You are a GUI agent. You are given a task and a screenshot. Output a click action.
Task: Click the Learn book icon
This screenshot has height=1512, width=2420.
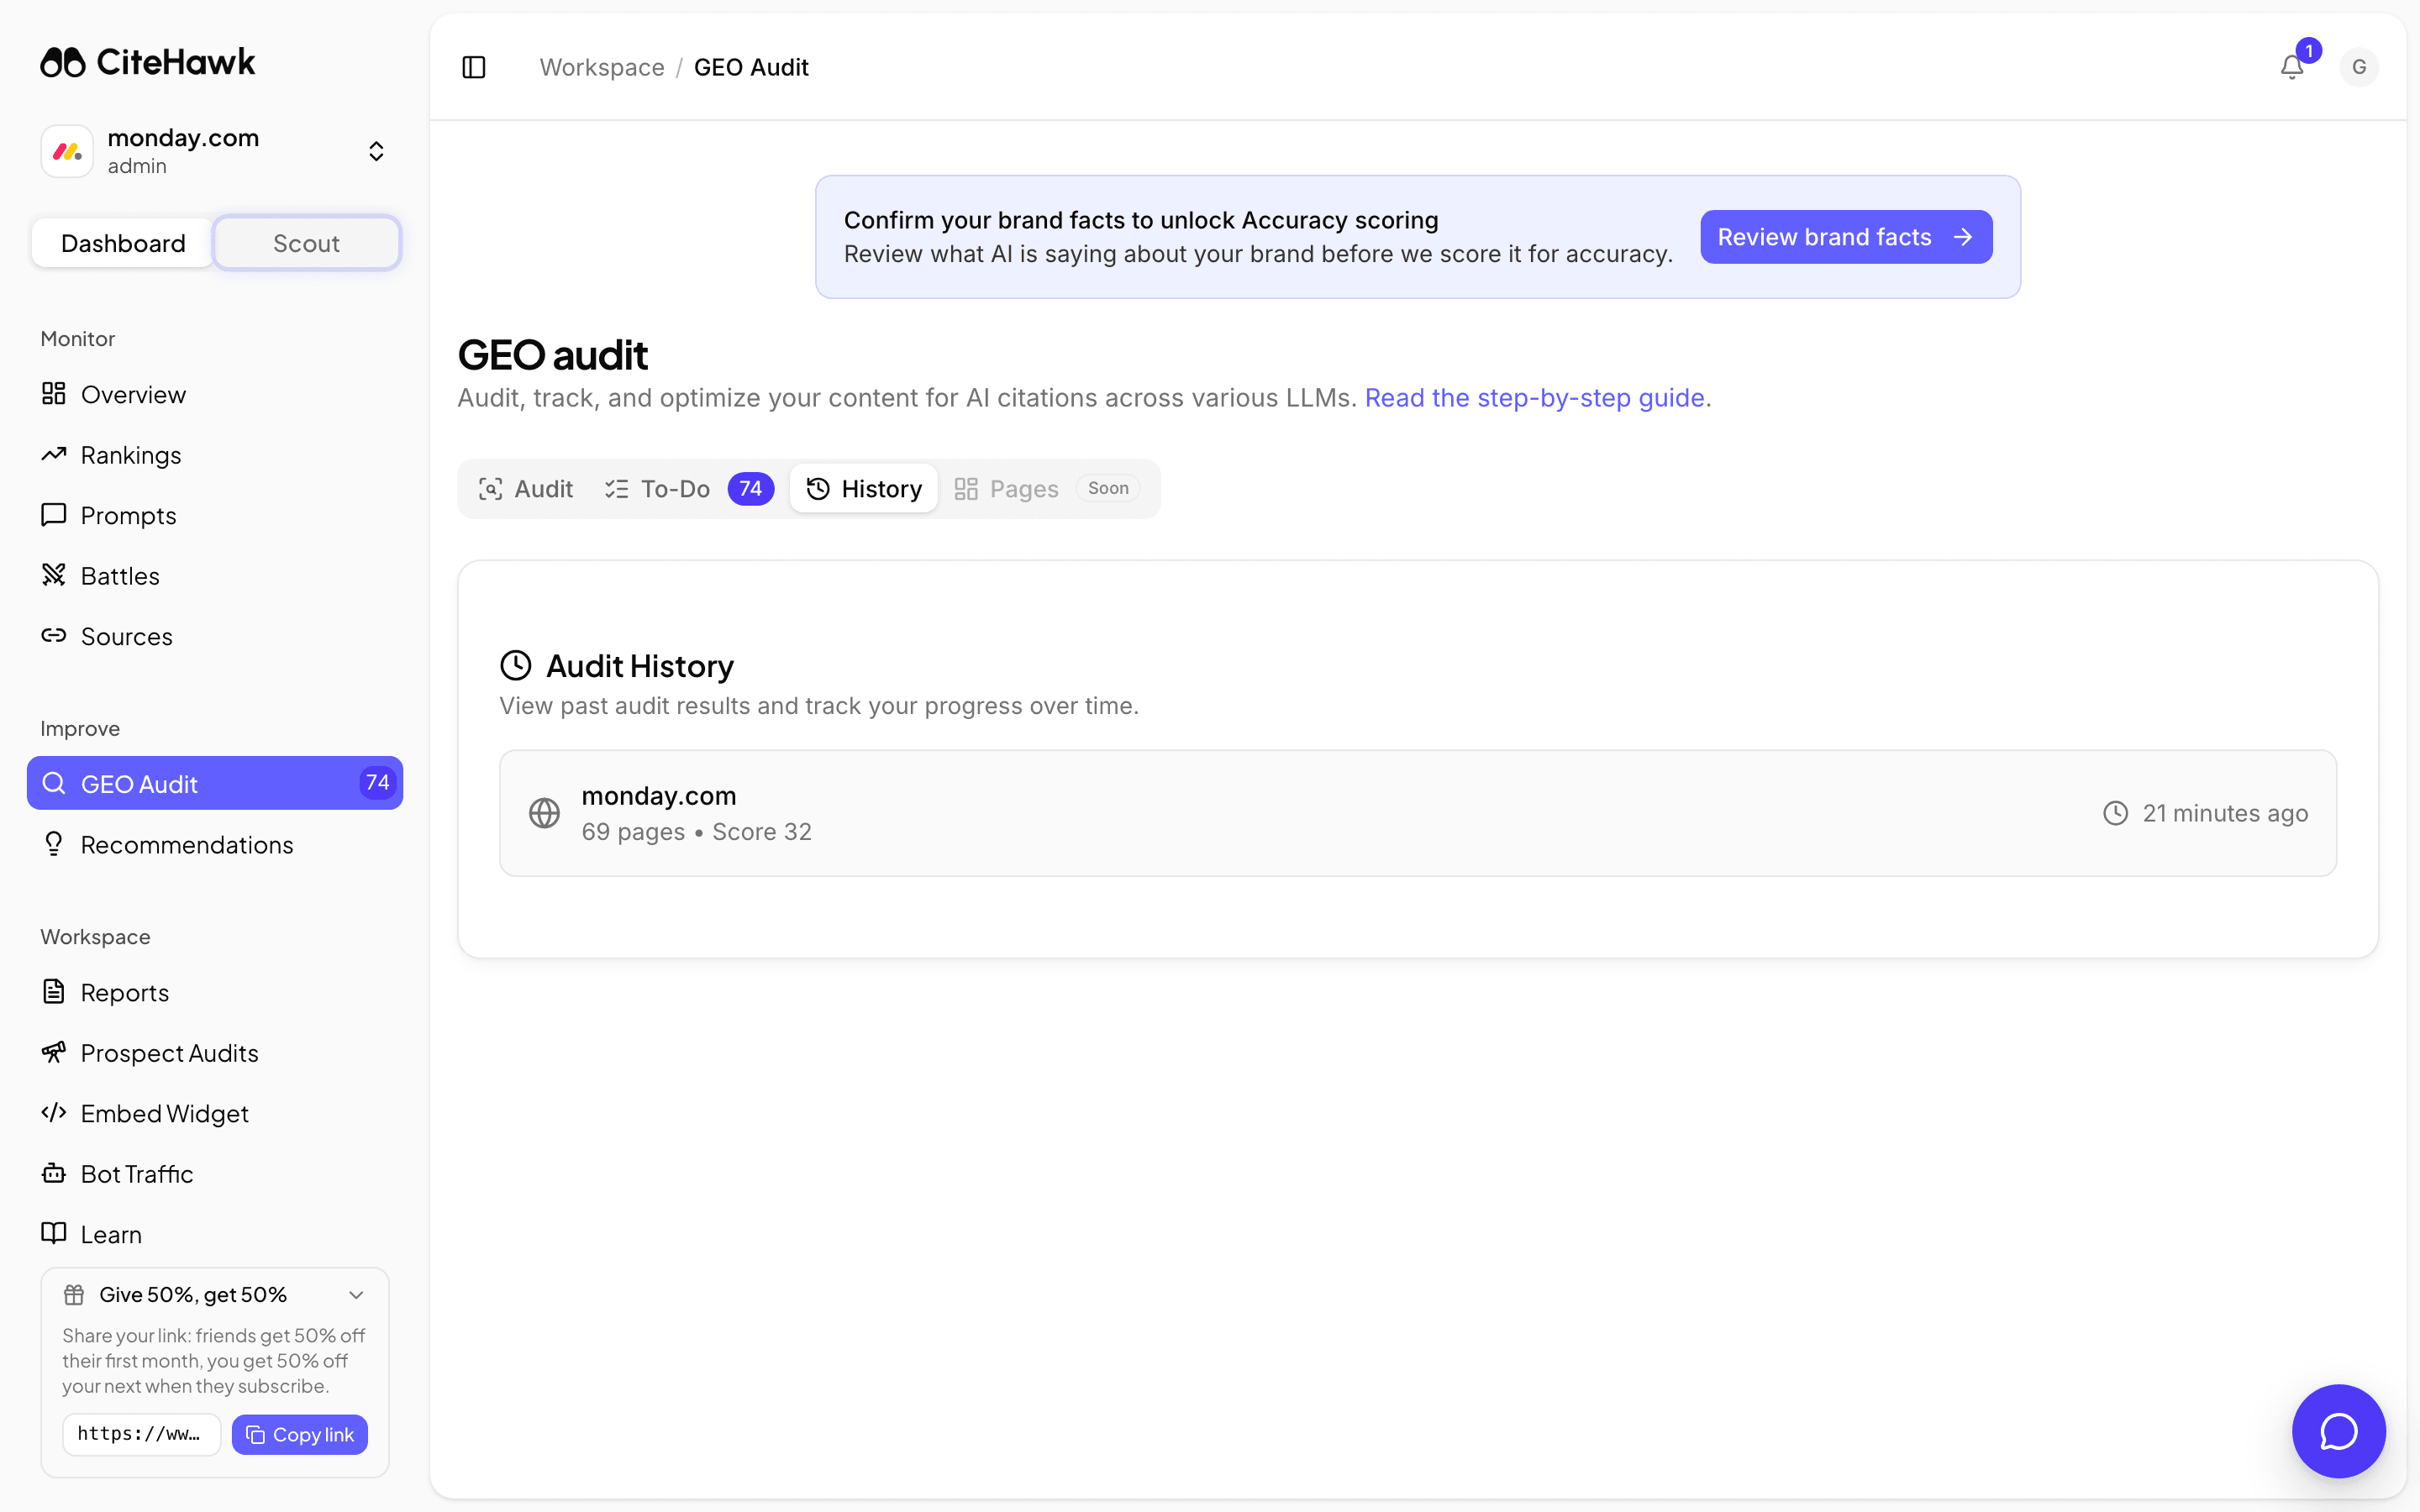coord(54,1233)
